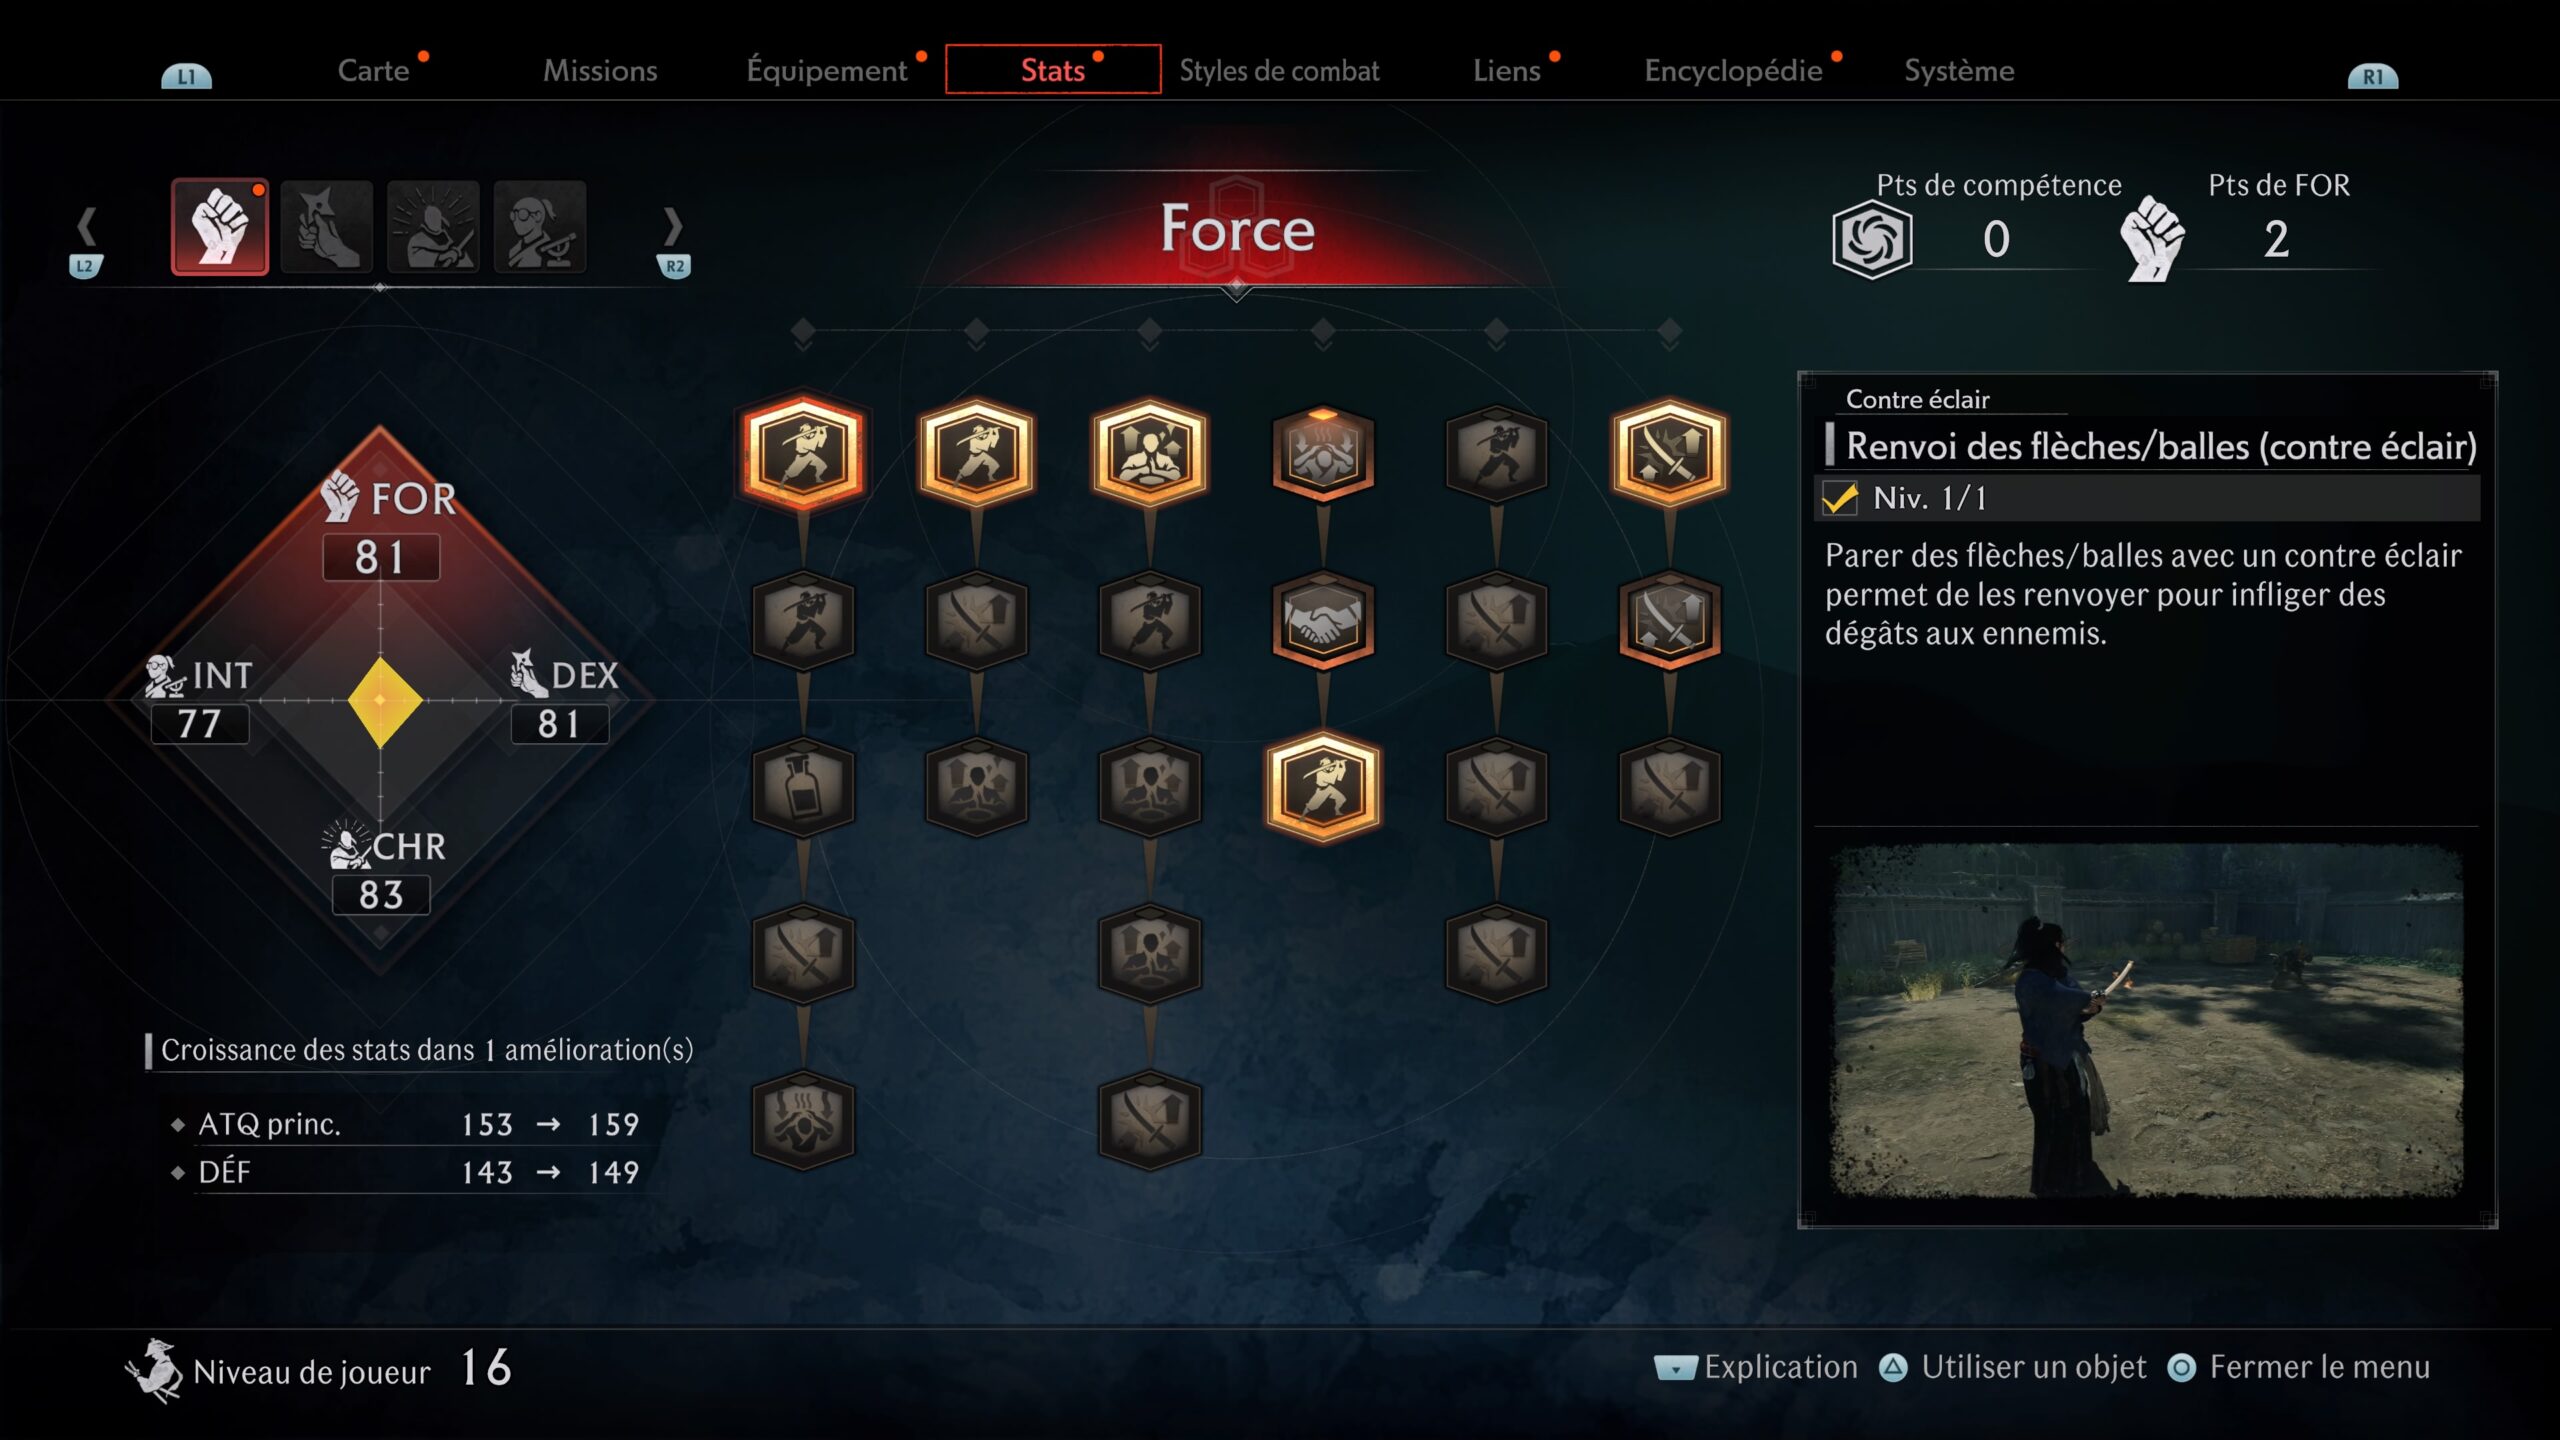Click the skill preview video thumbnail
This screenshot has height=1440, width=2560.
(x=2147, y=1020)
